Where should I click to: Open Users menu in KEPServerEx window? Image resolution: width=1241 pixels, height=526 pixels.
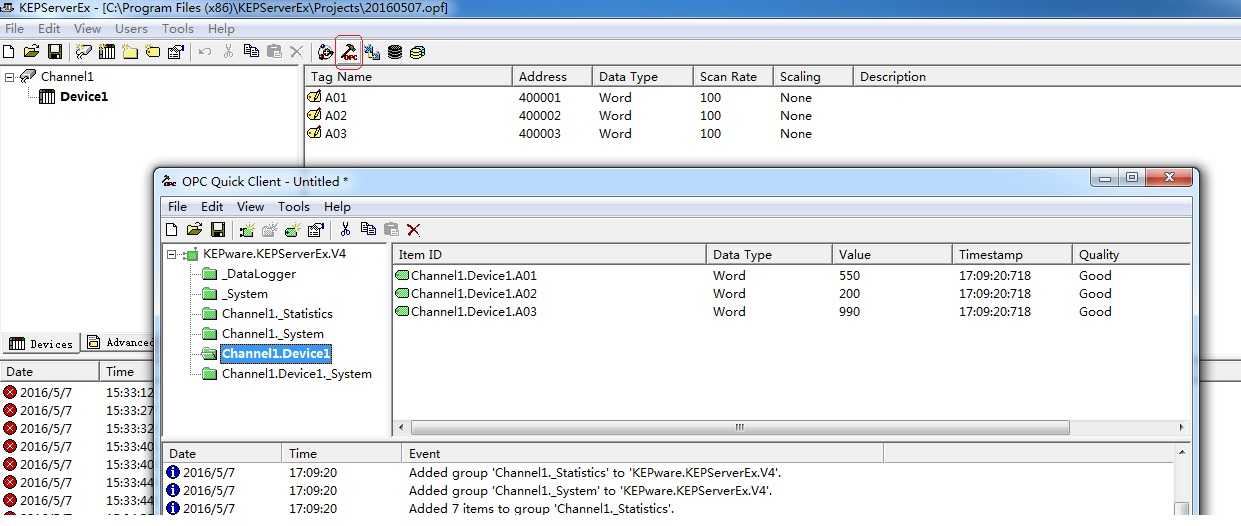(x=131, y=29)
